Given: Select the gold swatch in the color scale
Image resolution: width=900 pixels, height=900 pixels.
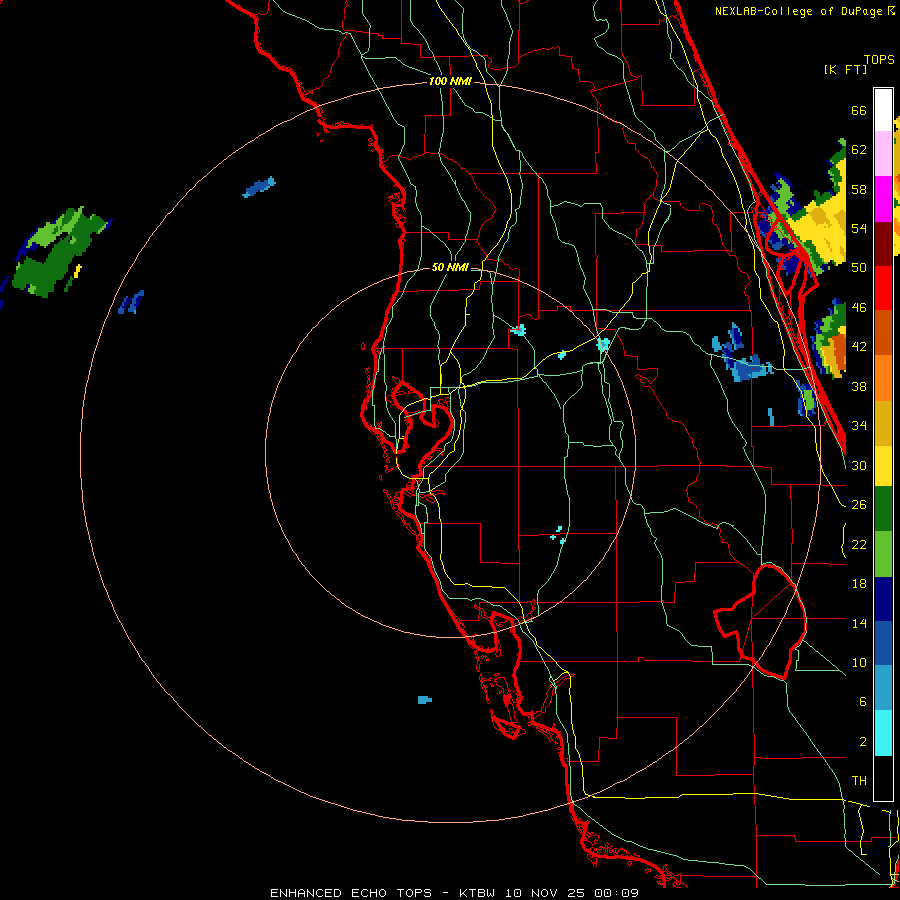Looking at the screenshot, I should tap(883, 424).
